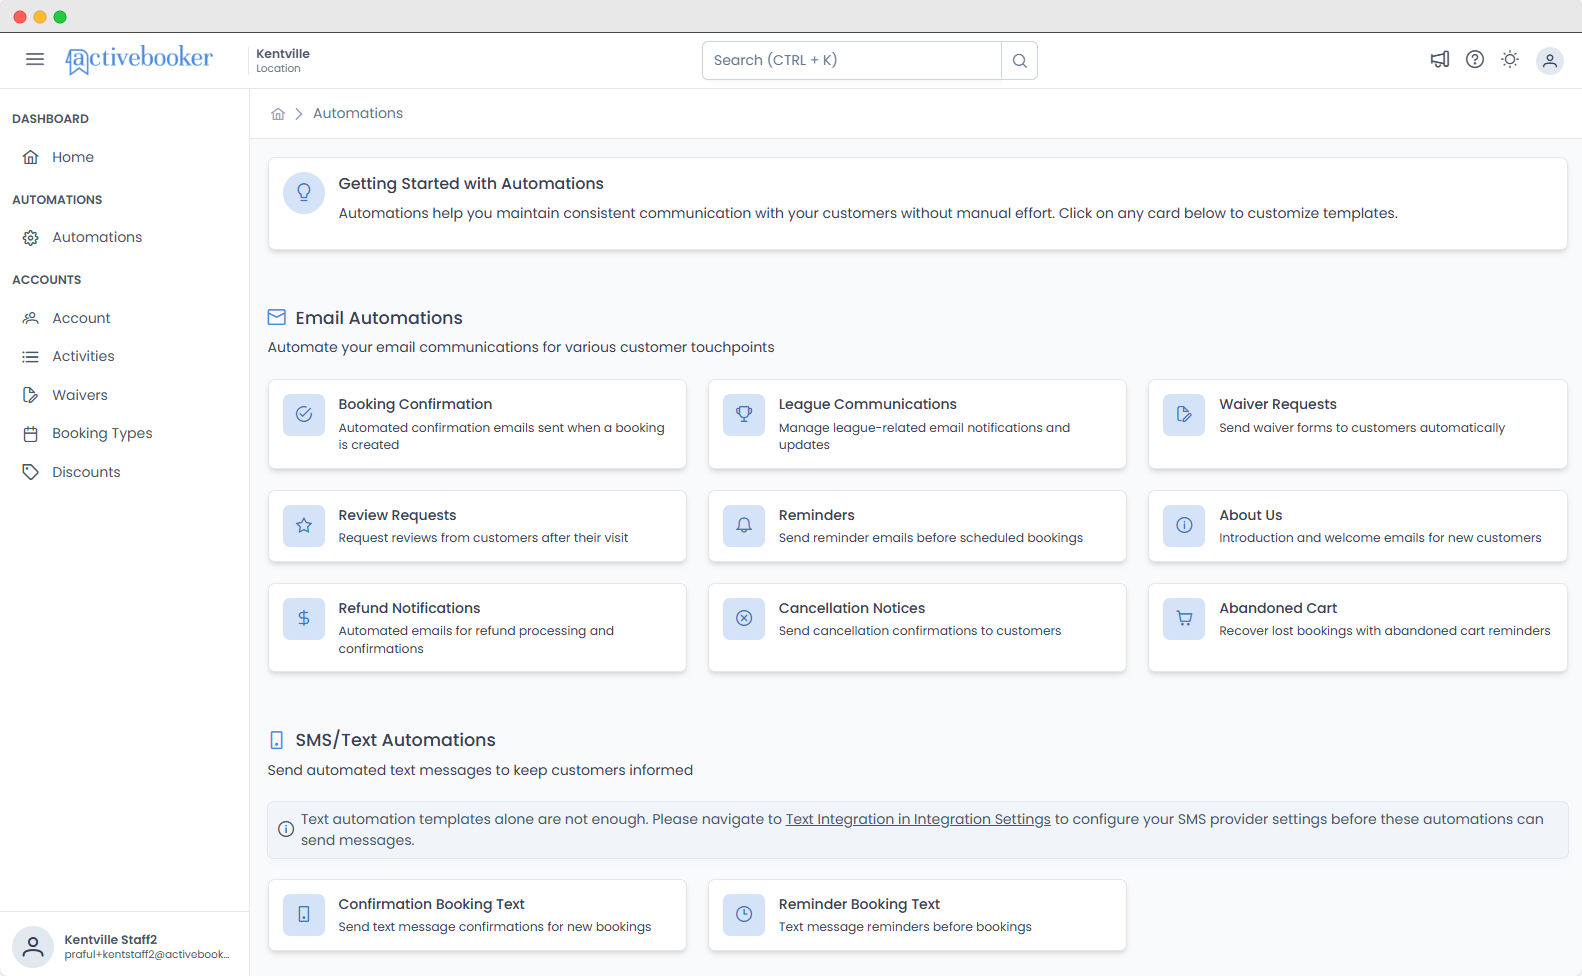Click "SMS/Text Automations" section heading
Screen dimensions: 1582x976
tap(395, 740)
